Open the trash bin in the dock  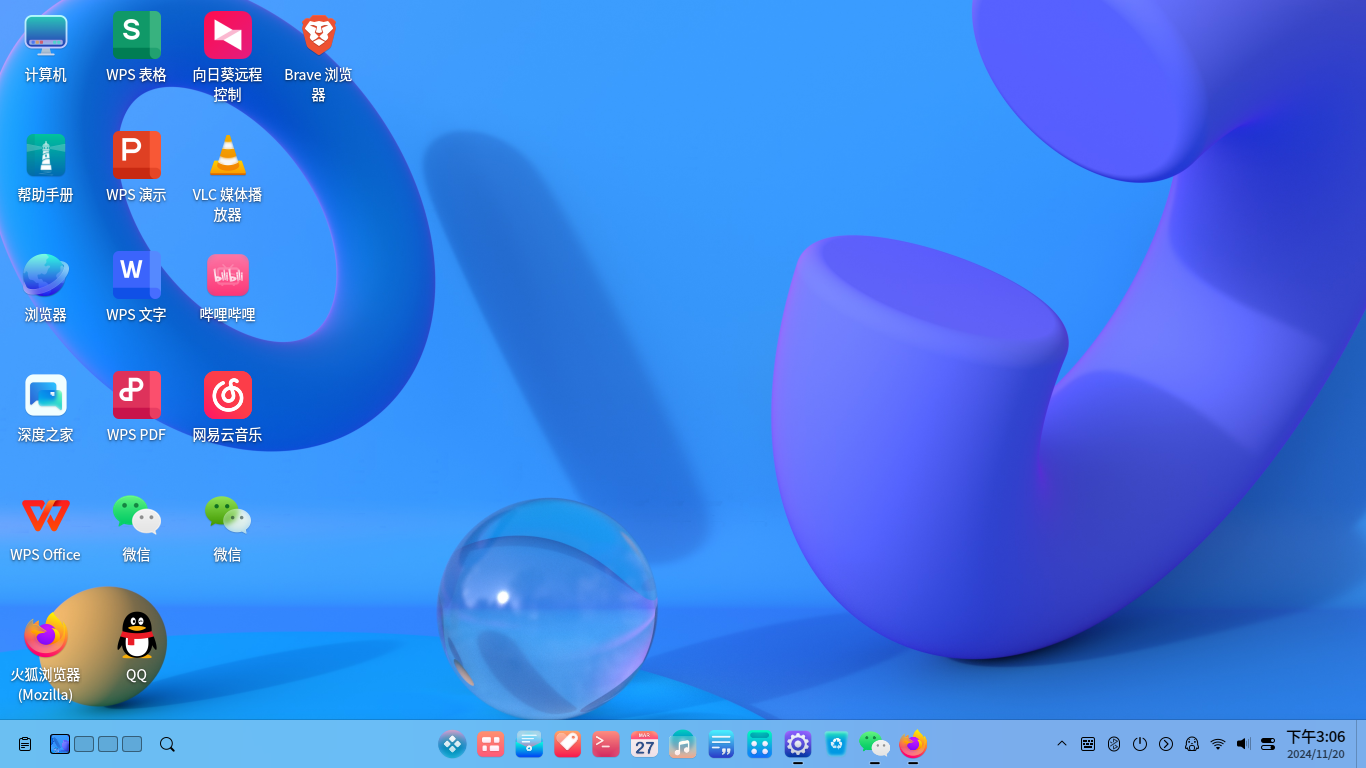pyautogui.click(x=836, y=744)
